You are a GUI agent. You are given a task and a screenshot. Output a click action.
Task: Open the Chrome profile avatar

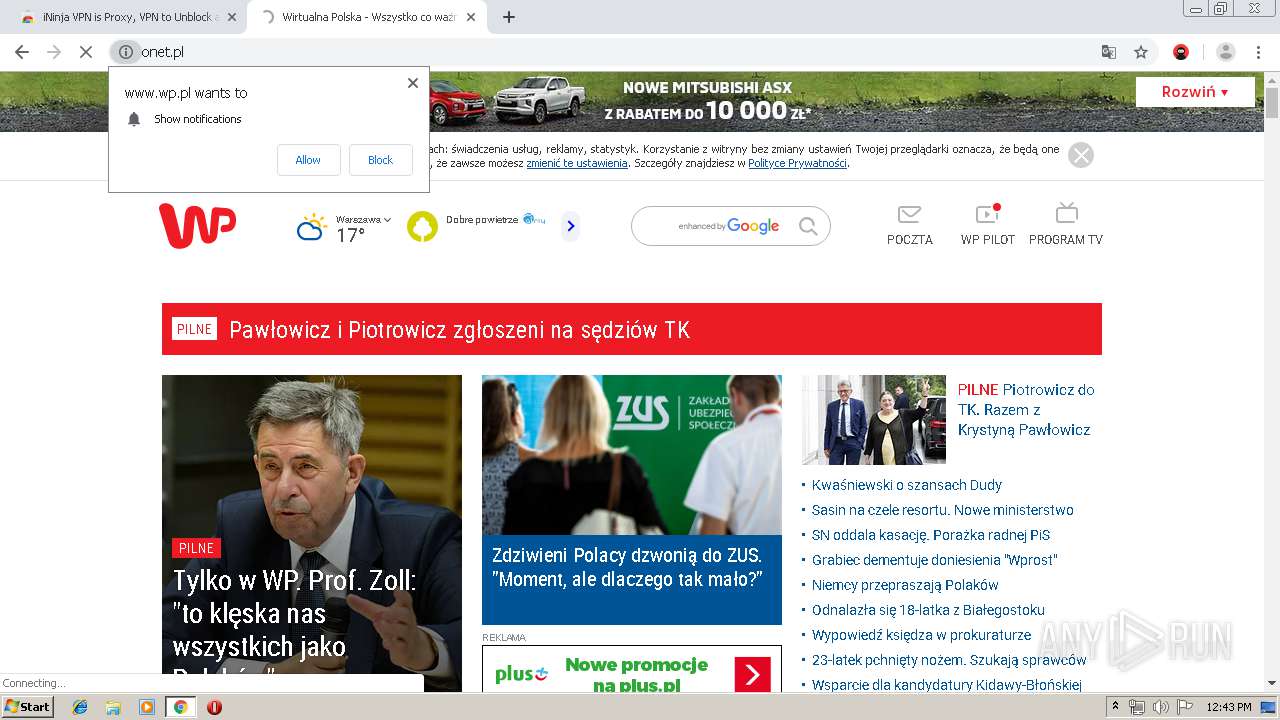1226,52
